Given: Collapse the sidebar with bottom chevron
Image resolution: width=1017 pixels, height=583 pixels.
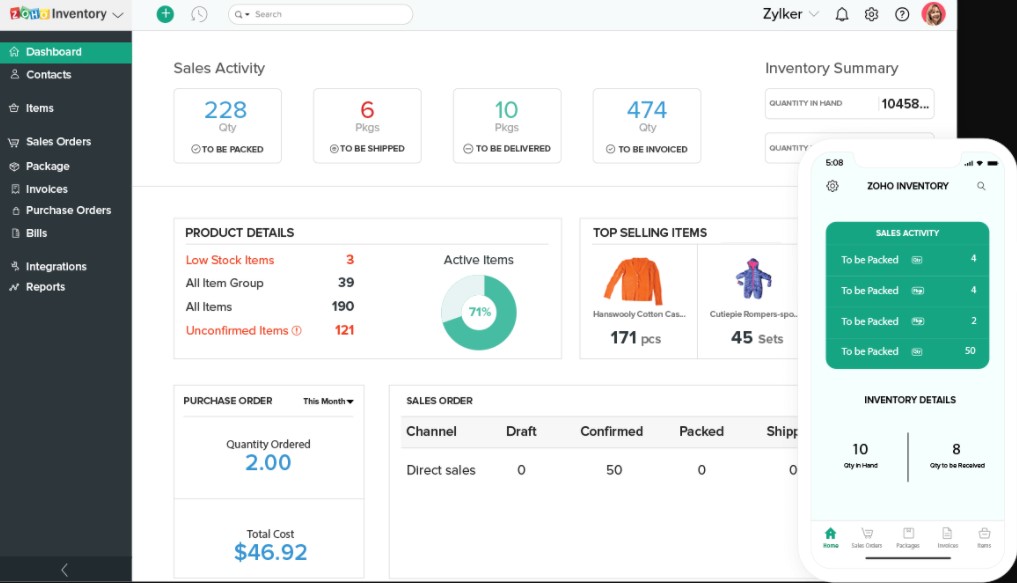Looking at the screenshot, I should 64,570.
